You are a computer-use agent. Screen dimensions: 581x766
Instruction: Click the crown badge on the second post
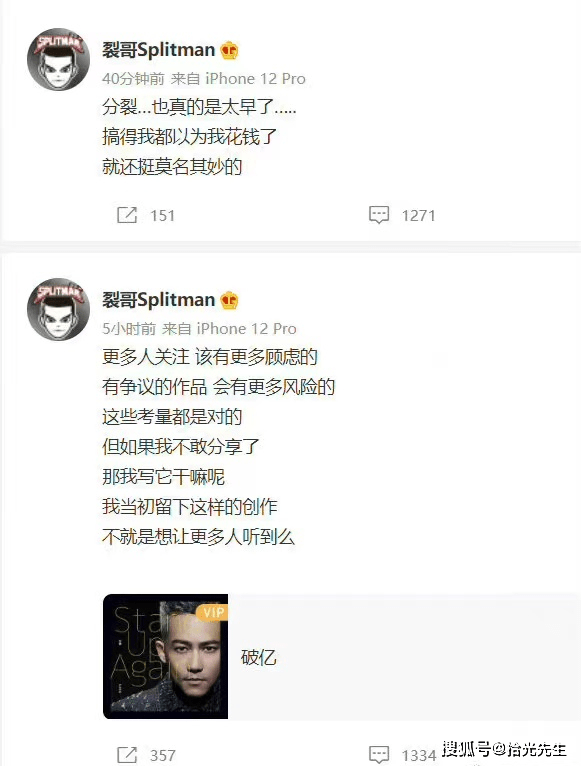tap(229, 300)
